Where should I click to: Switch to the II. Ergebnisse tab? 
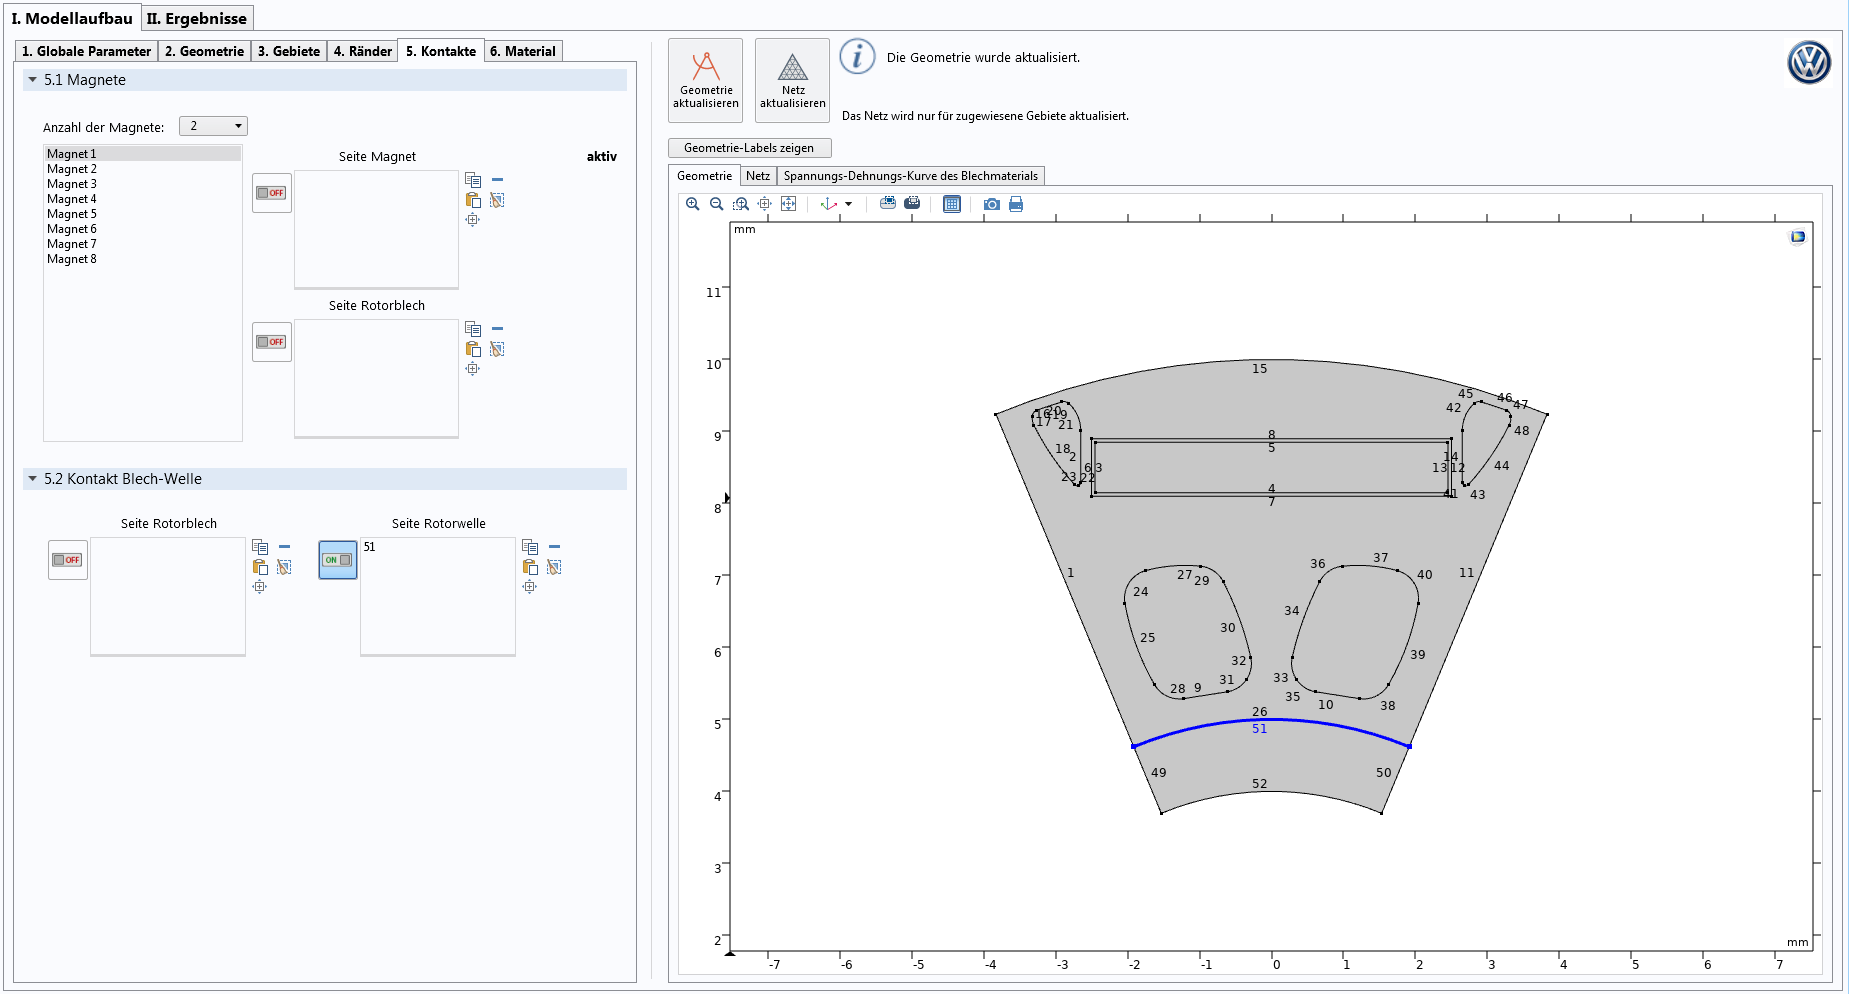click(197, 18)
